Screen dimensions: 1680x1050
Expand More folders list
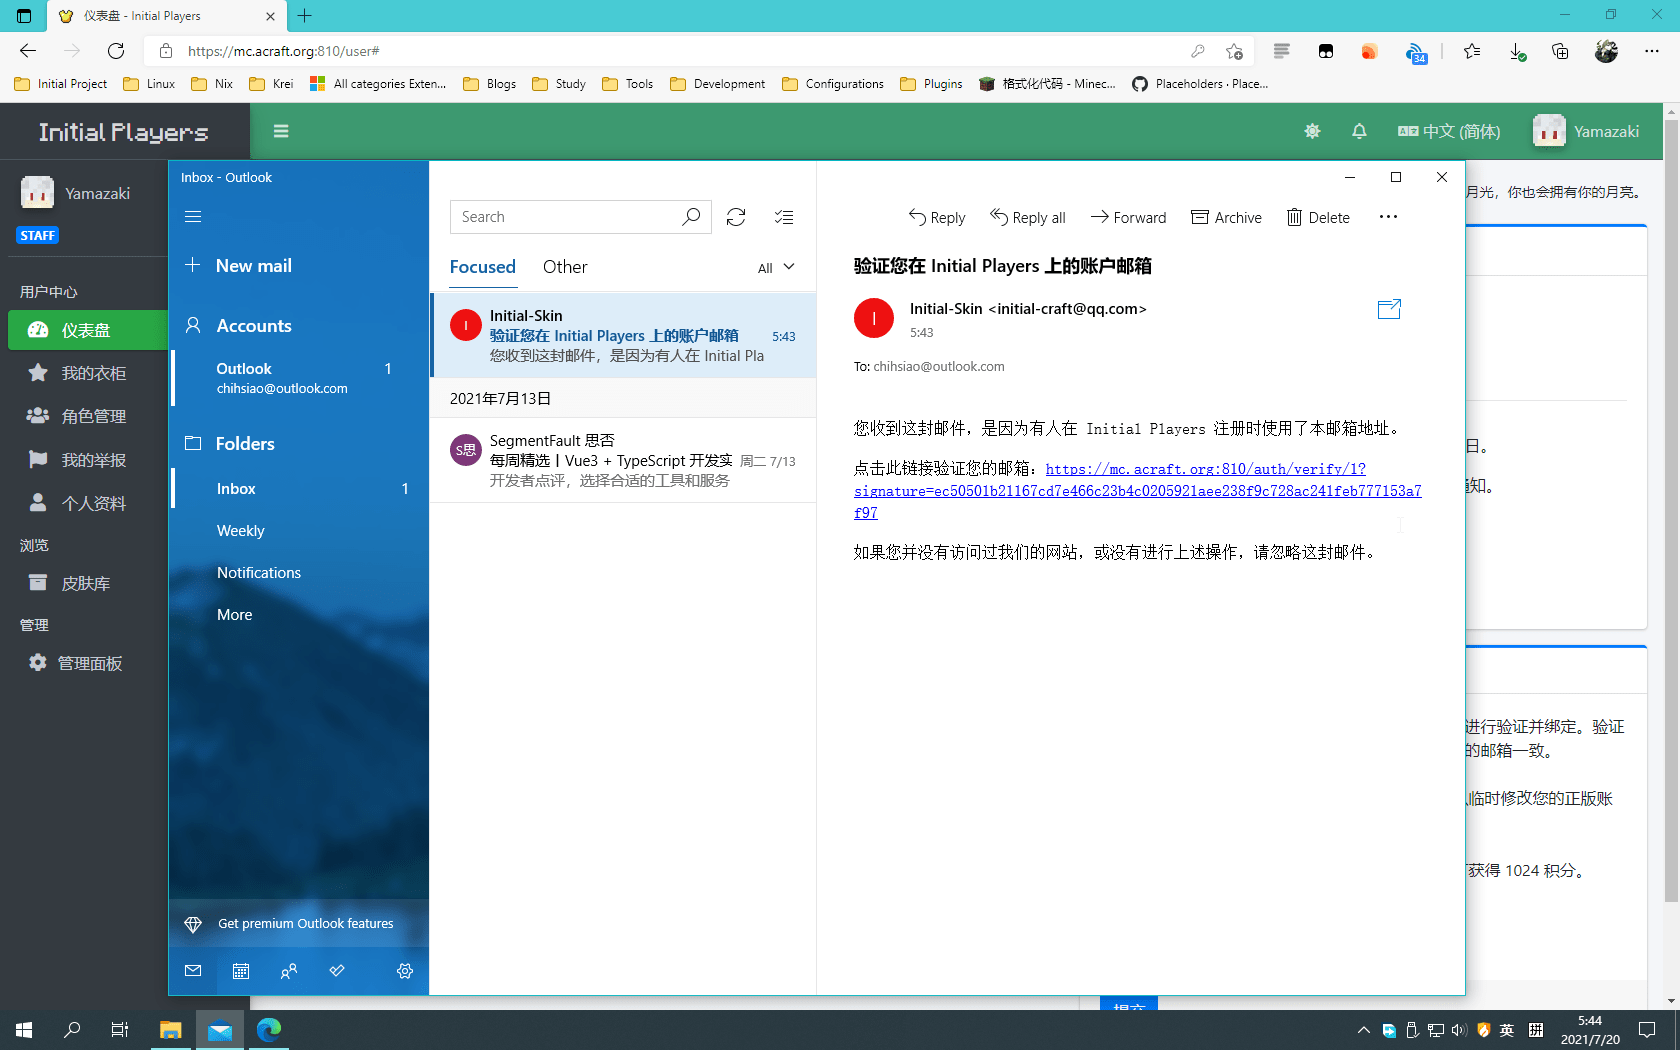(234, 614)
